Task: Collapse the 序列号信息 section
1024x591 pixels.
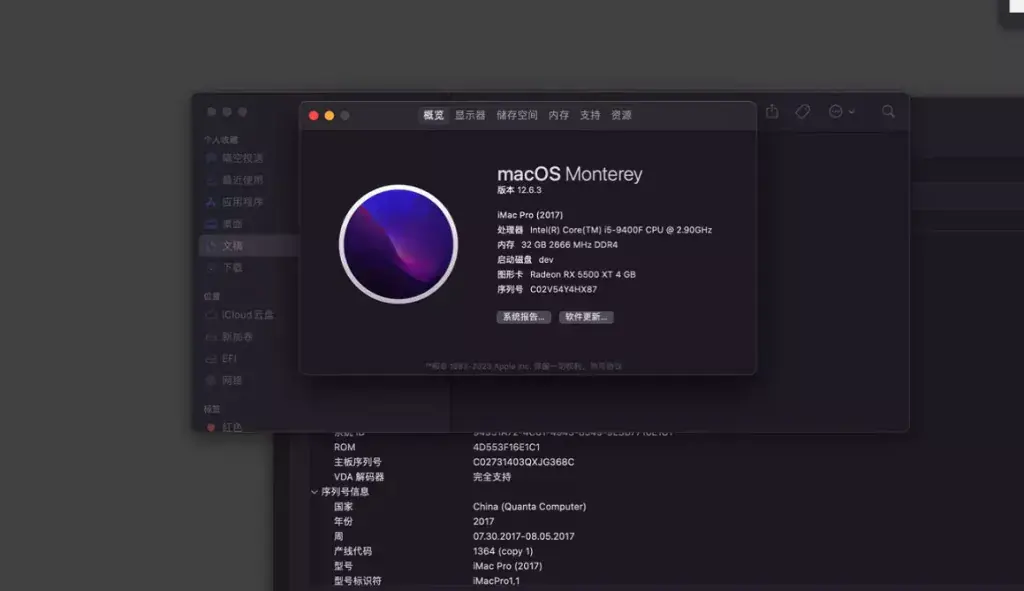Action: coord(314,492)
